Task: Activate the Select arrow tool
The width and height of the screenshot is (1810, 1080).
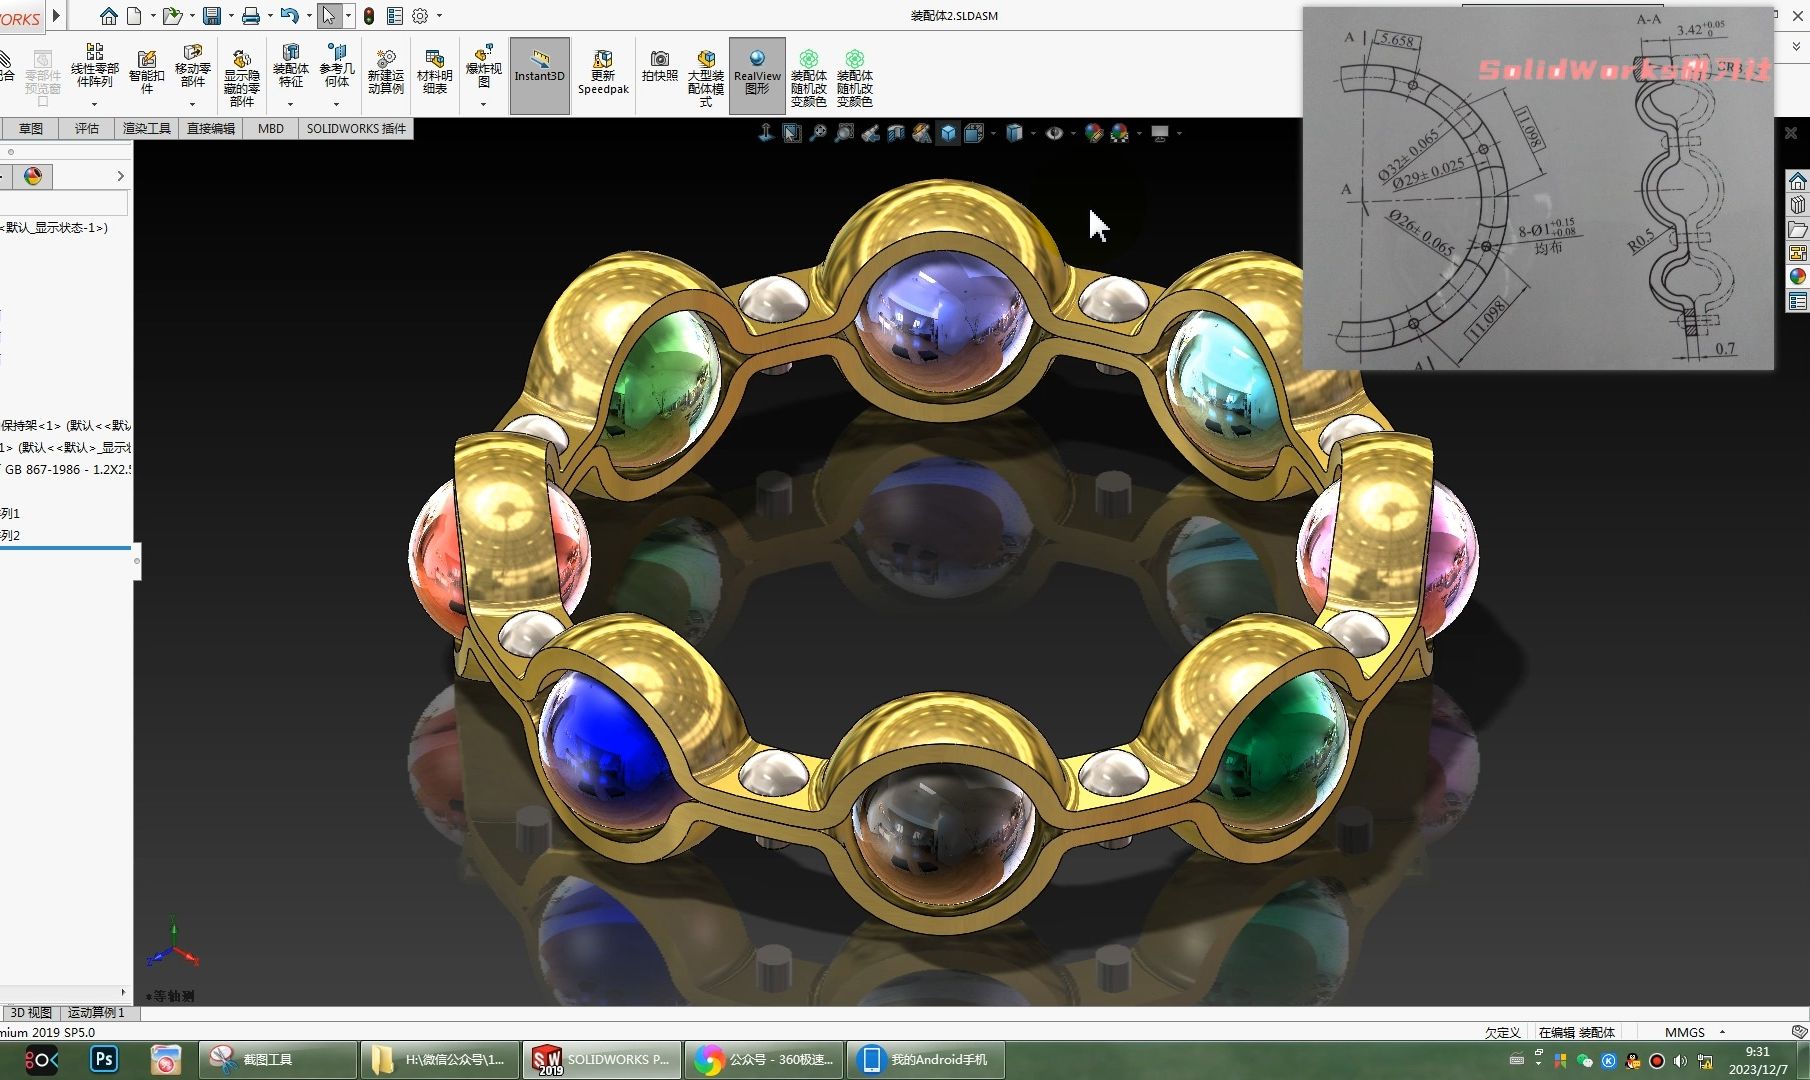Action: pos(329,16)
